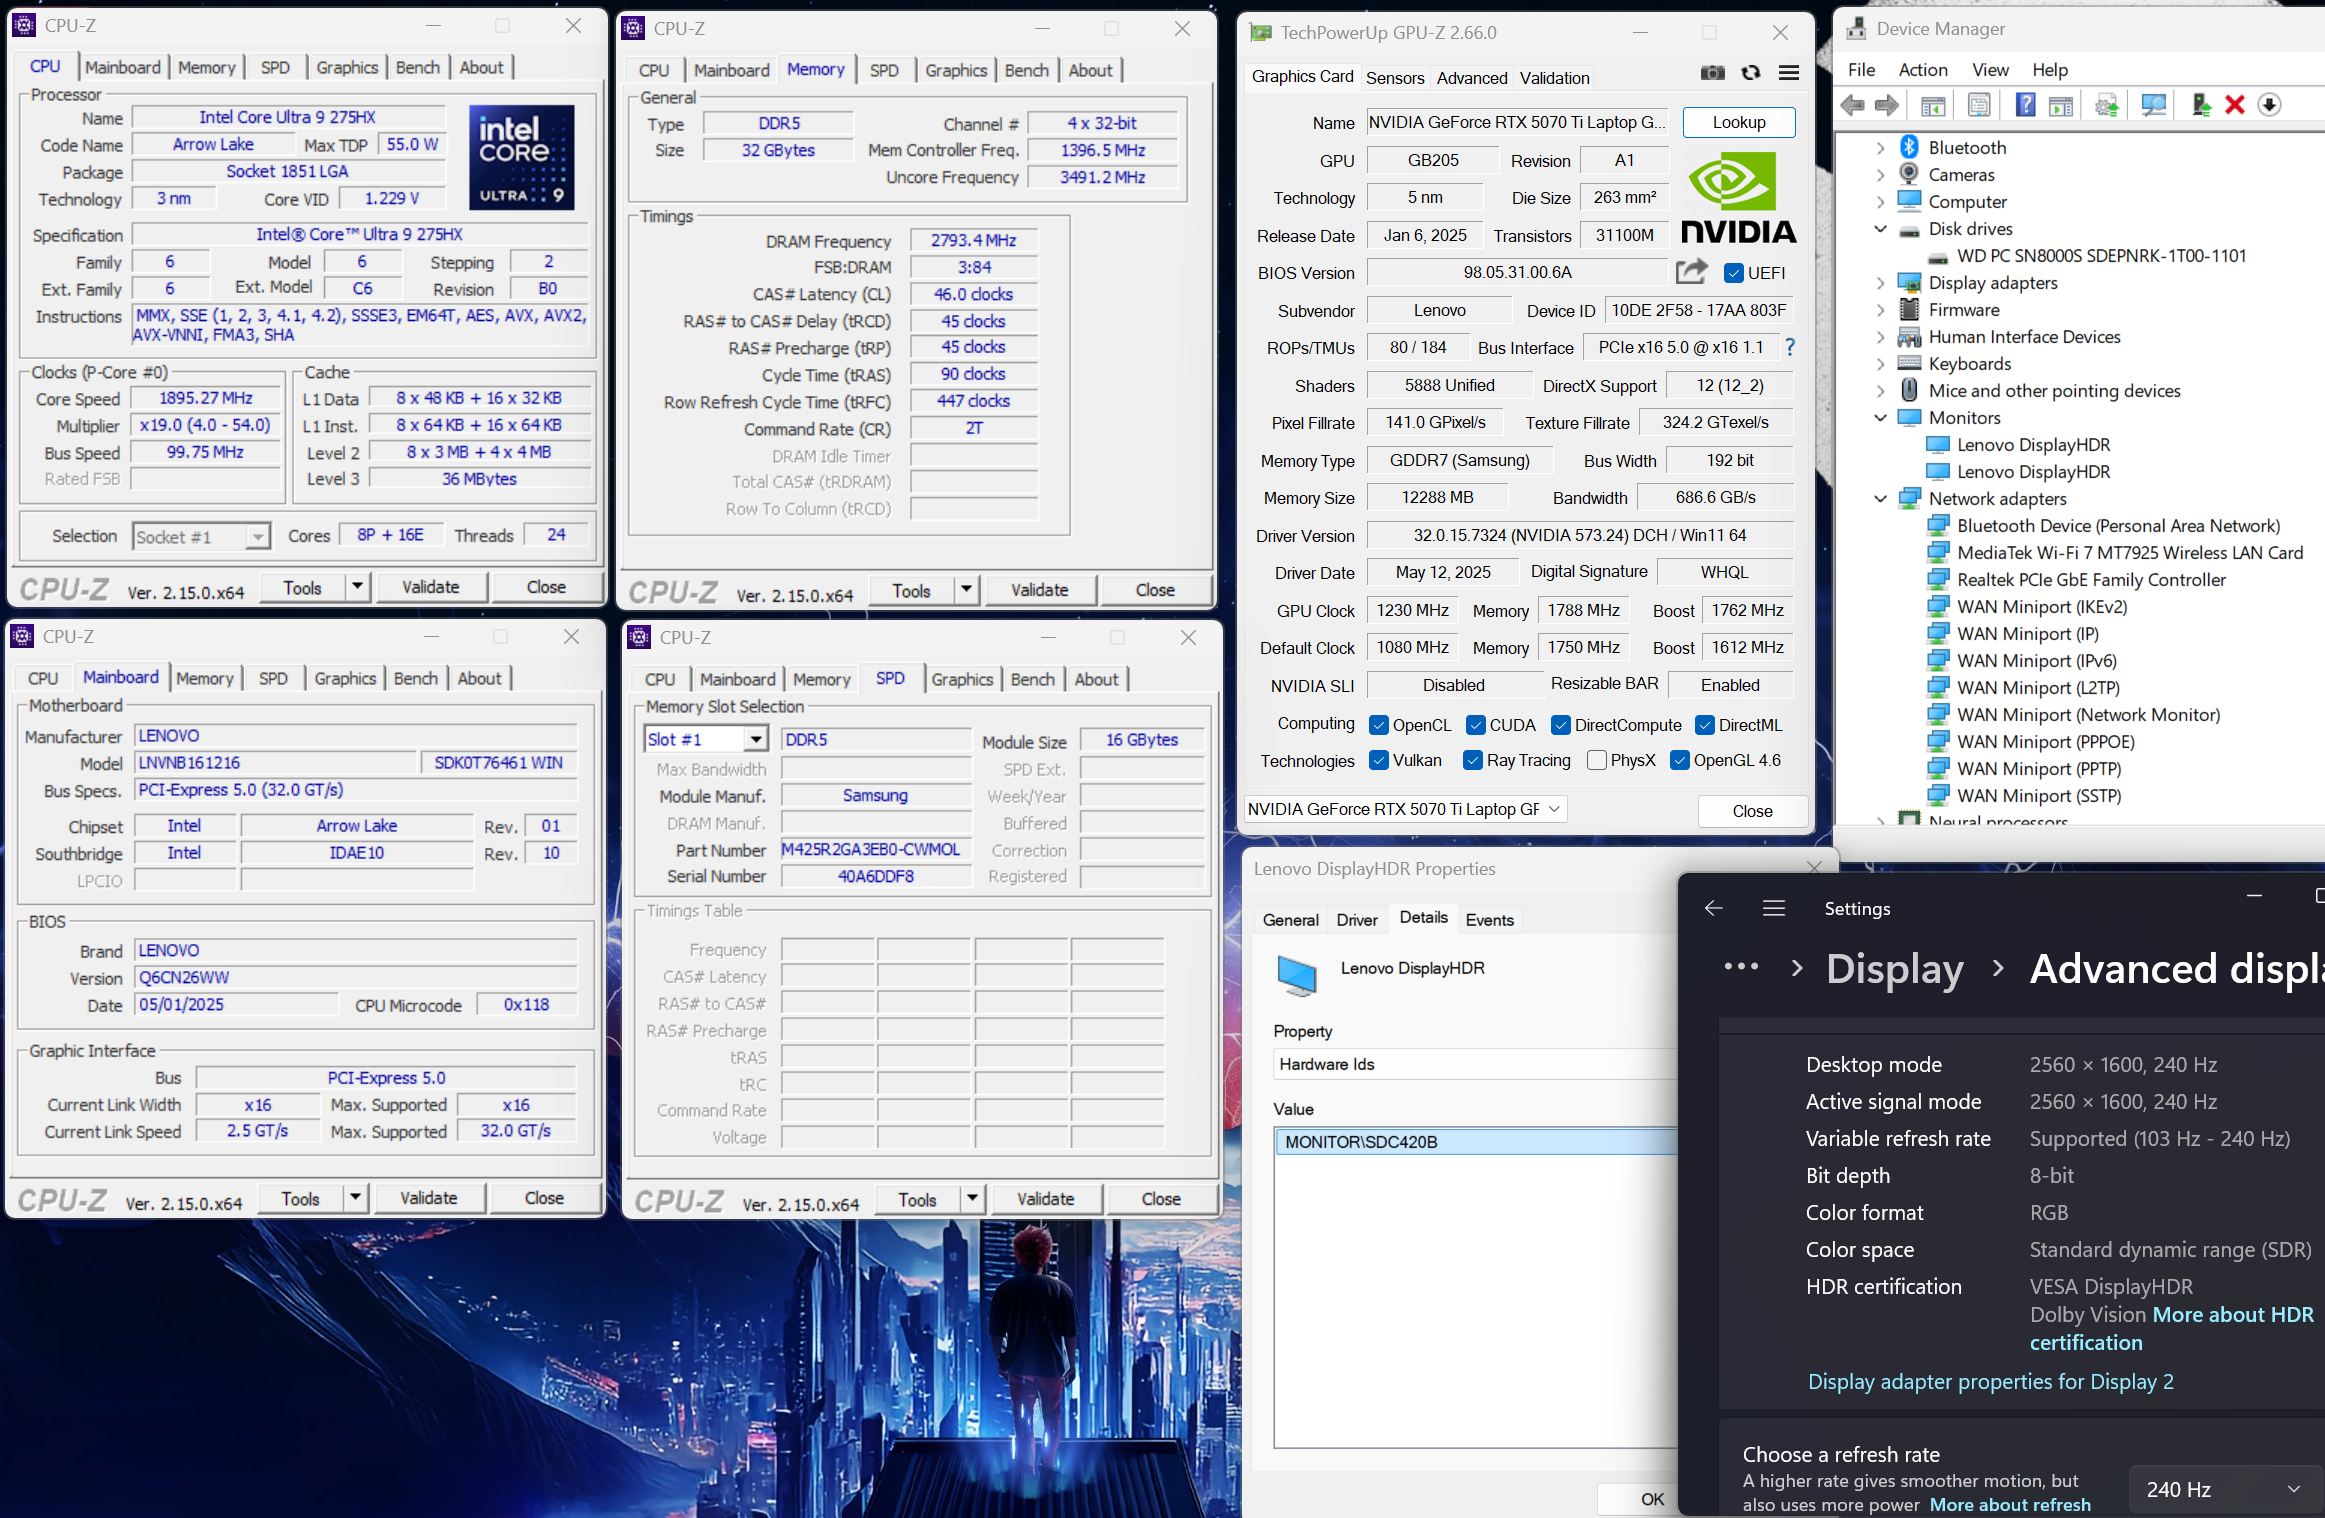Viewport: 2325px width, 1518px height.
Task: Click the Lenovo DisplayHDR monitor icon in Properties
Action: 1297,975
